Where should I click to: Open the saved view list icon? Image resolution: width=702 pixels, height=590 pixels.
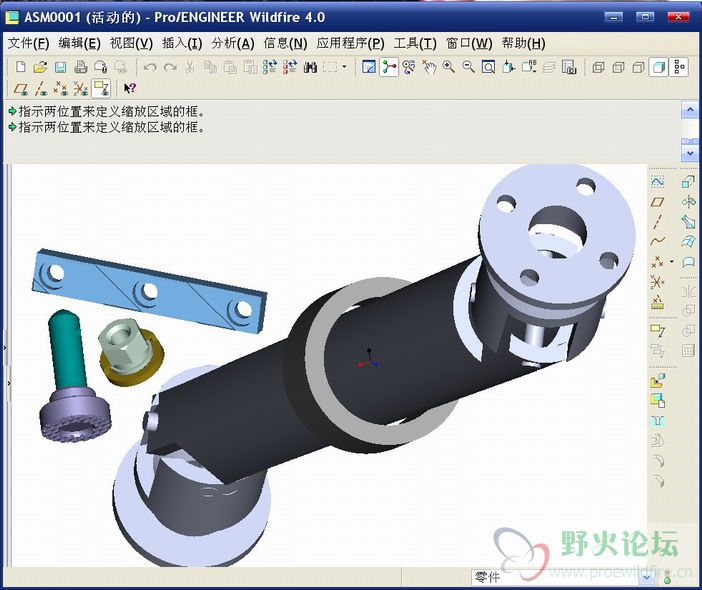[529, 68]
